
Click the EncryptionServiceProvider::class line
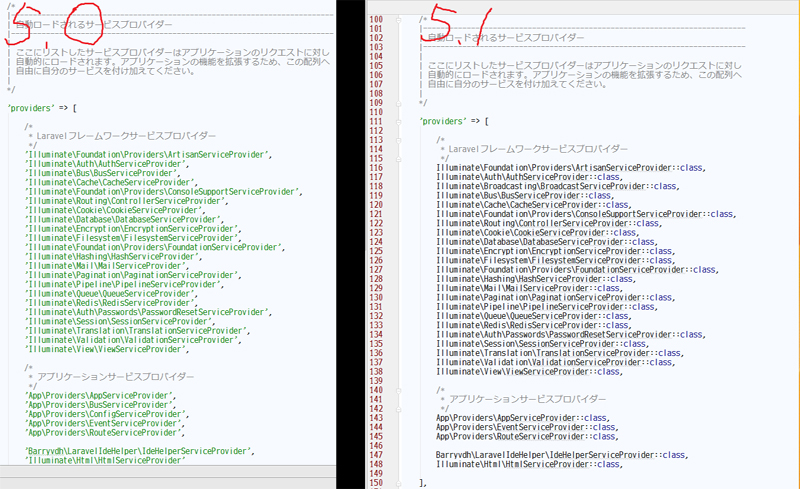pyautogui.click(x=556, y=251)
